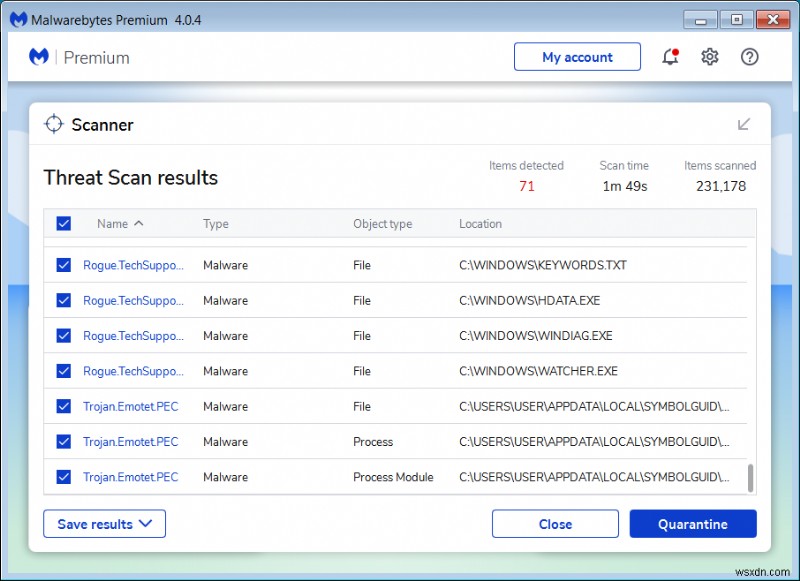Uncheck the HDATA.EXE row checkbox

pos(64,300)
